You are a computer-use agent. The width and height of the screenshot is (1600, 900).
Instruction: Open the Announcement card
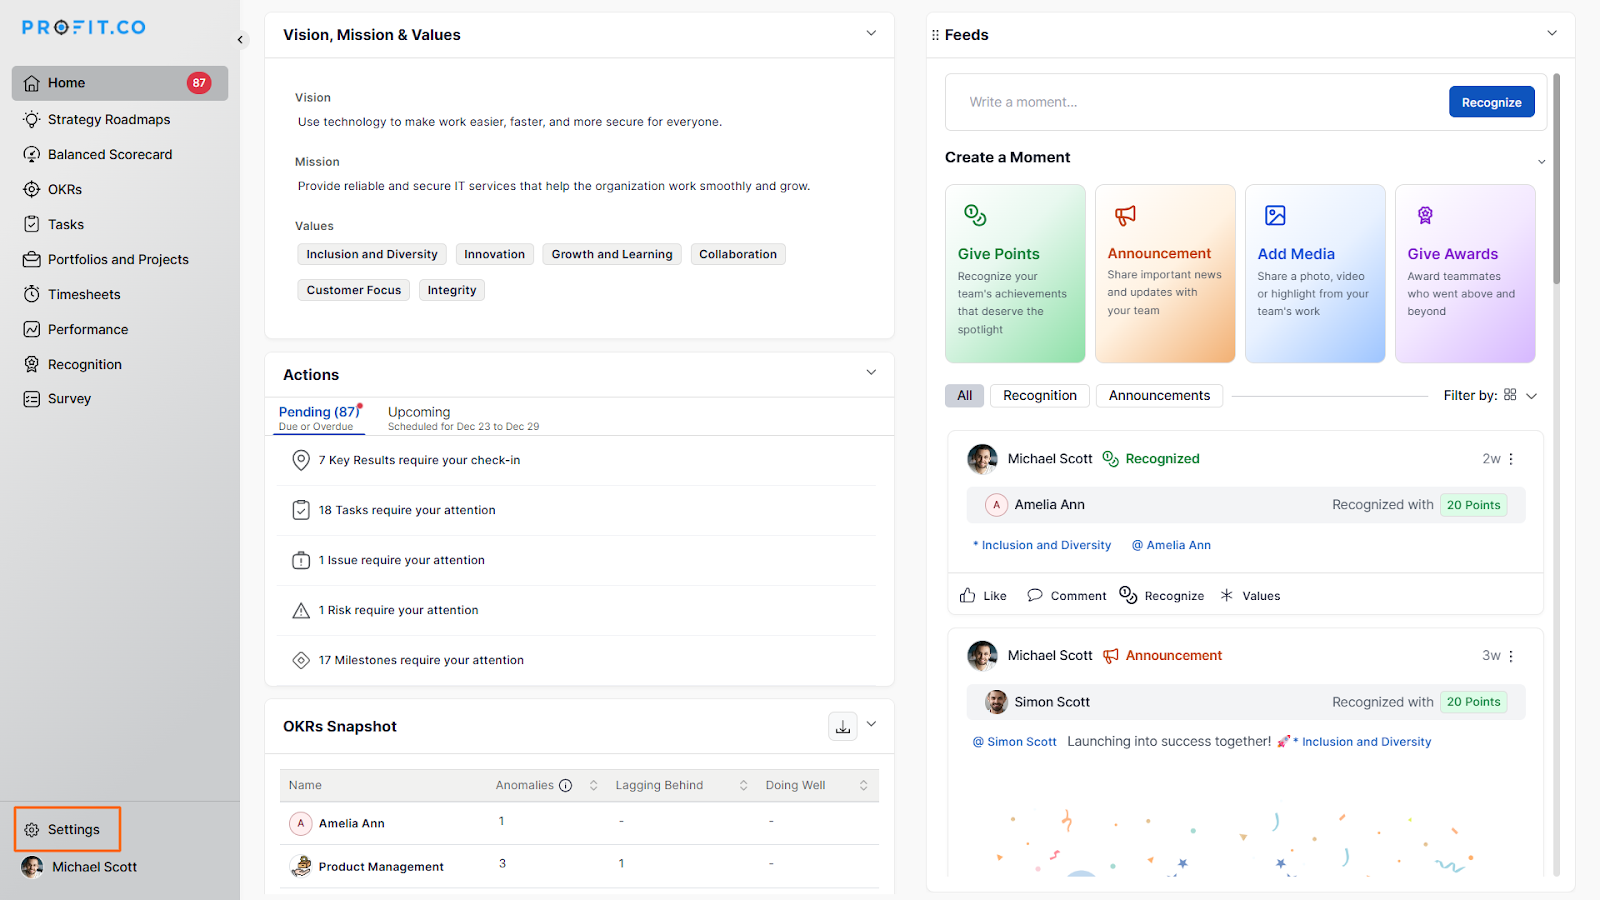tap(1165, 273)
